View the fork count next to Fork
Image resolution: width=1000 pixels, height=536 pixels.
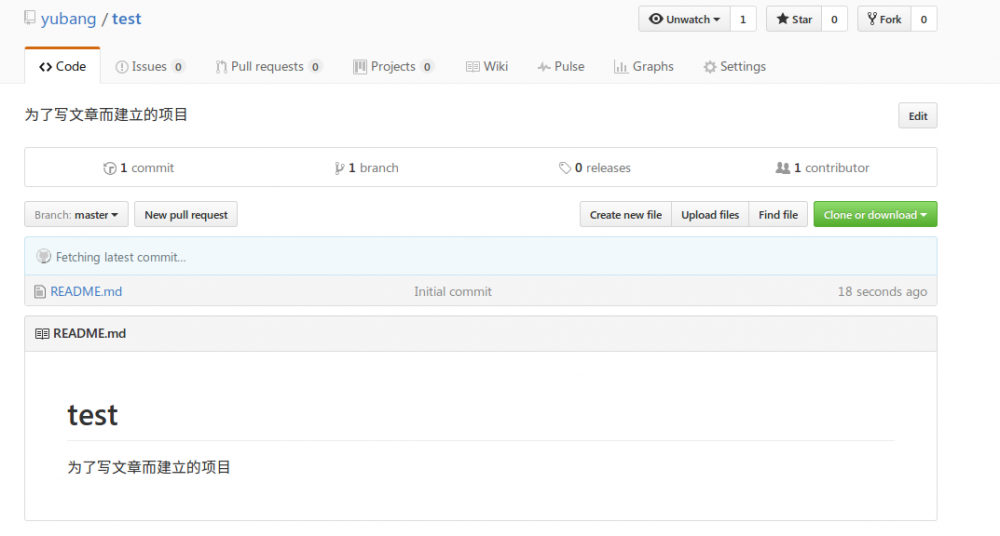point(923,19)
